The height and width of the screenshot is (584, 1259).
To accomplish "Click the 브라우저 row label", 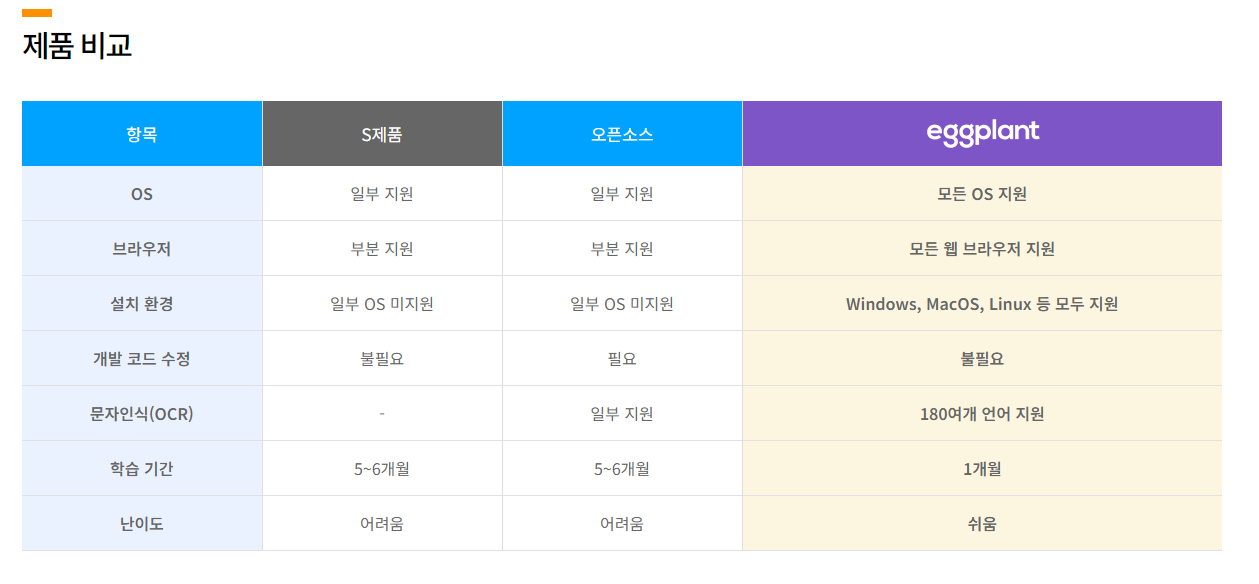I will pos(142,249).
